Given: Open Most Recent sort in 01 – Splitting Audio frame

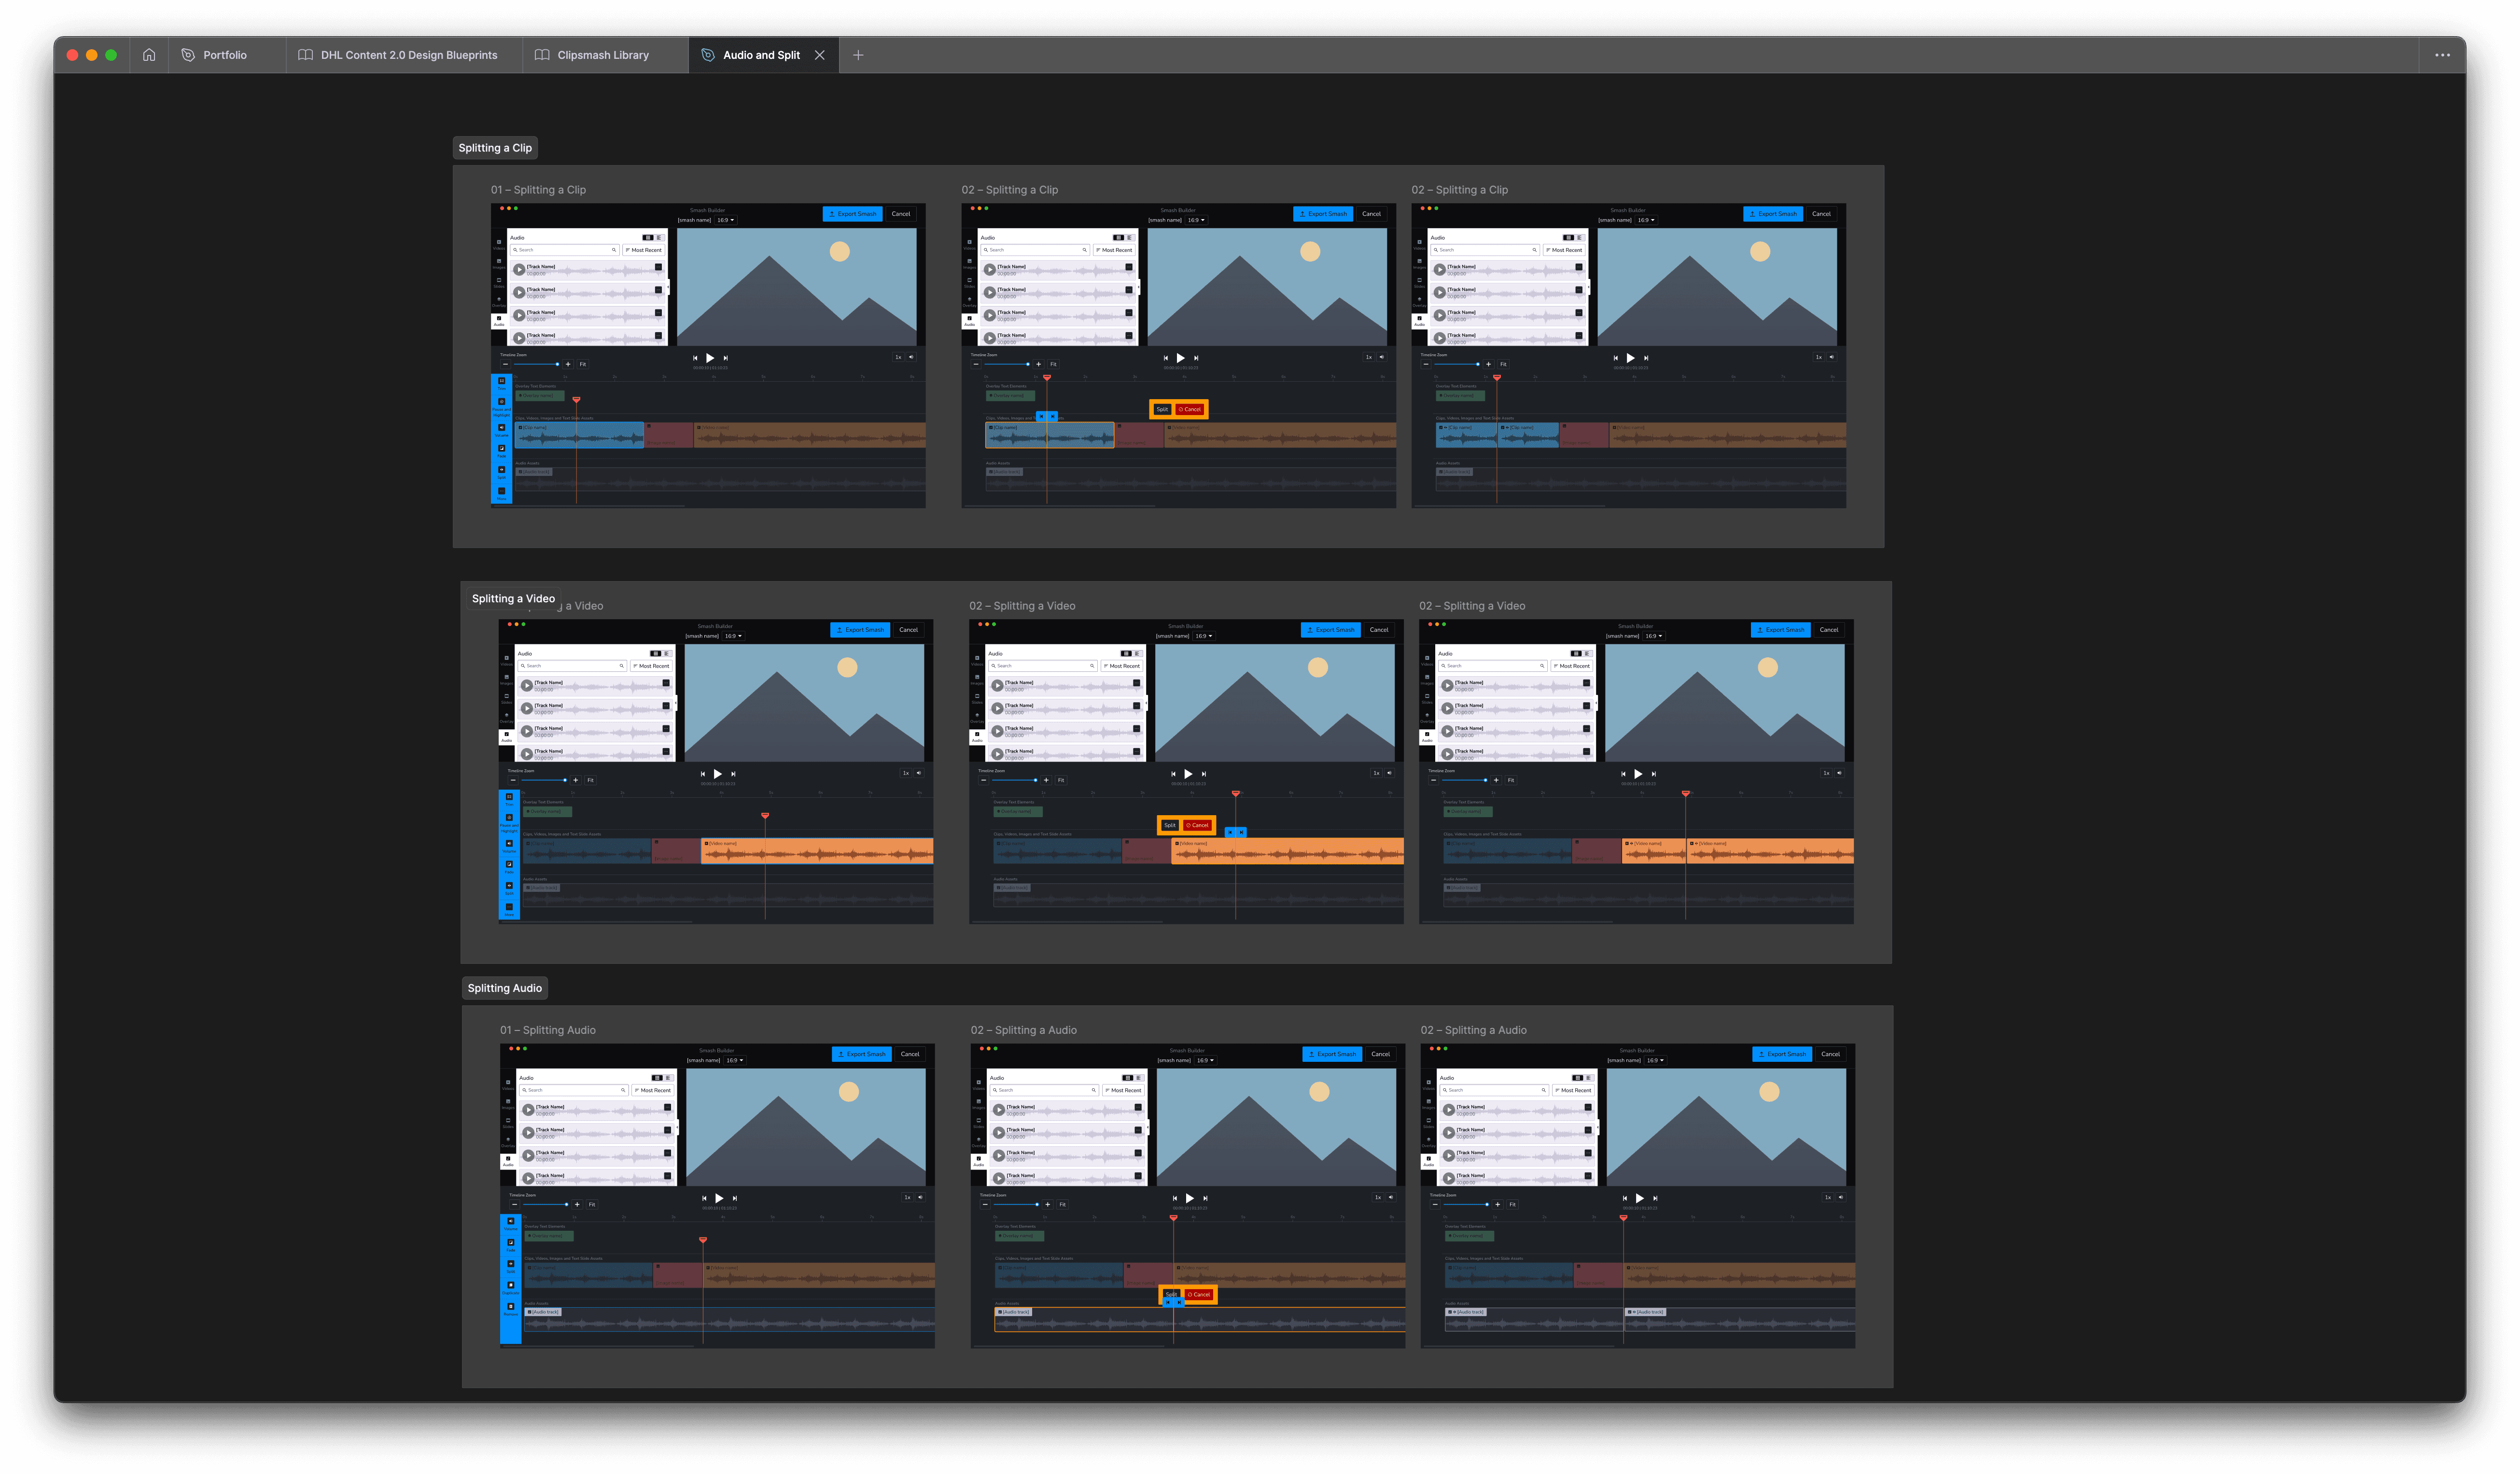Looking at the screenshot, I should tap(654, 1090).
